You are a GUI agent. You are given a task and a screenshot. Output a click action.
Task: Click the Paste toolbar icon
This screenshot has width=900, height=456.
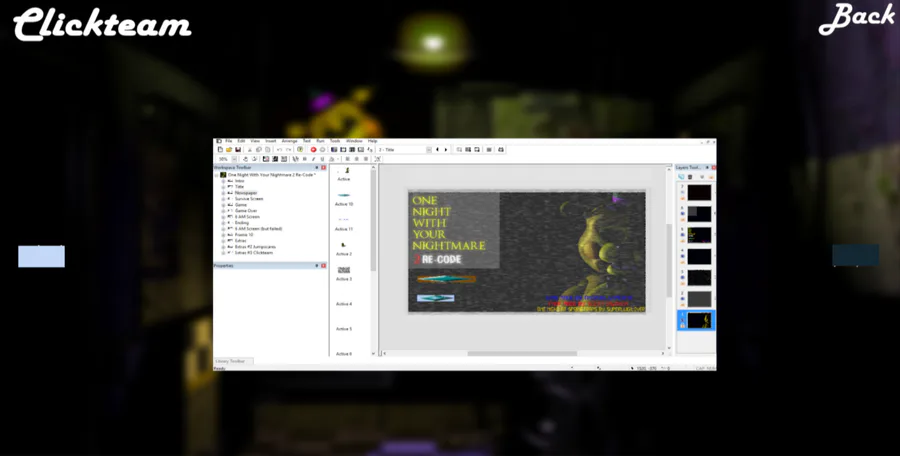[267, 149]
